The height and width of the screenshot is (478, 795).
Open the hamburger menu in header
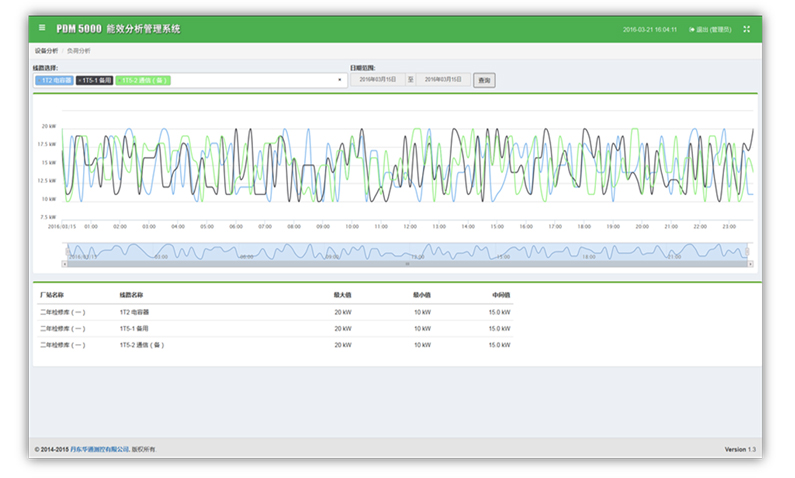(x=42, y=29)
